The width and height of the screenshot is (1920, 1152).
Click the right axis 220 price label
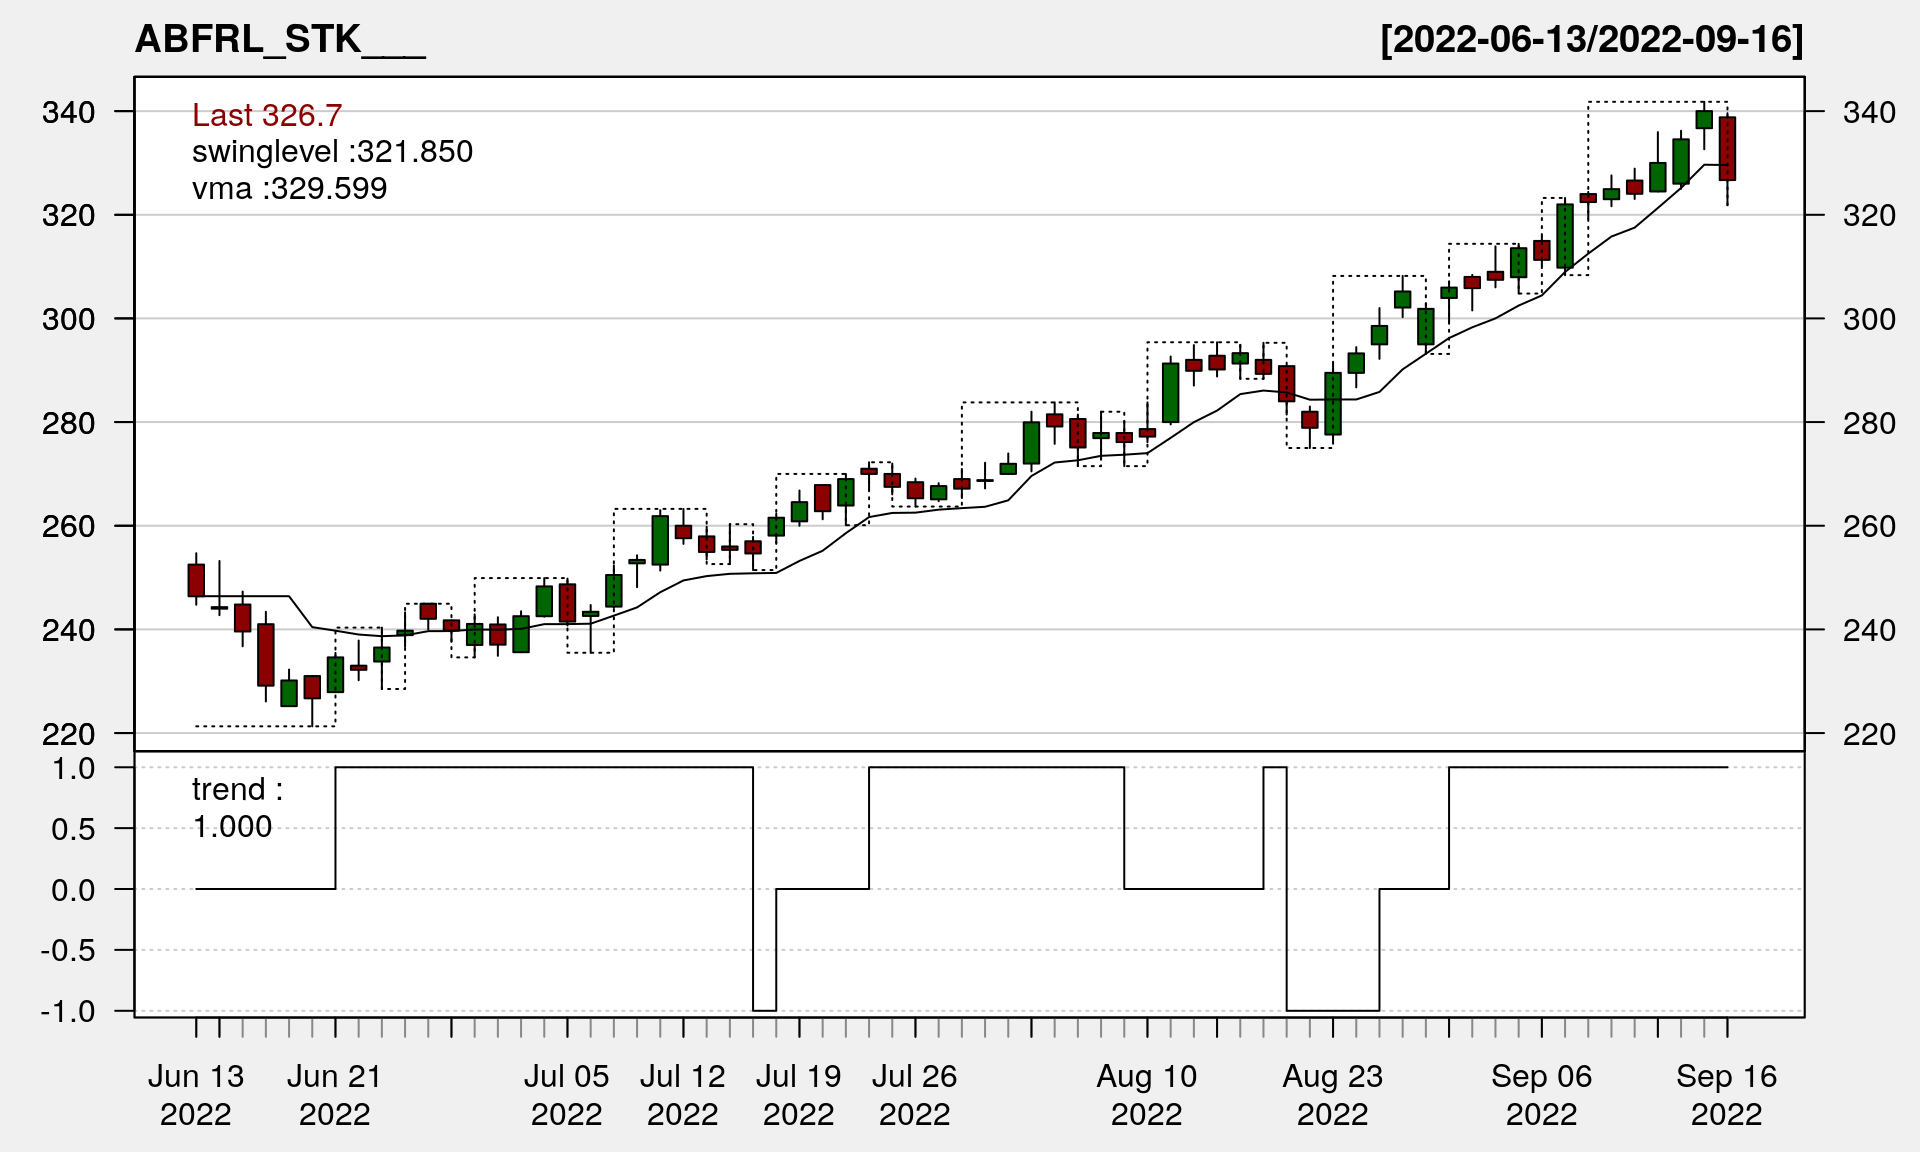coord(1869,734)
